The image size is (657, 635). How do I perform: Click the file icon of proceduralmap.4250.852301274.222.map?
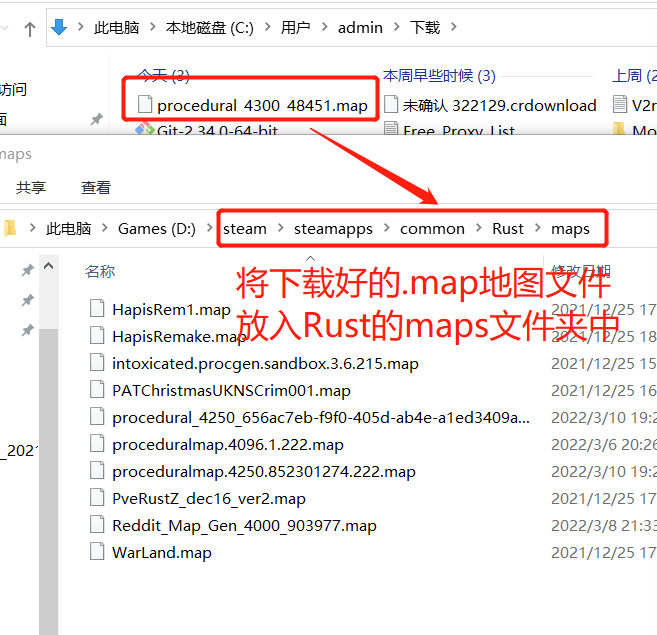coord(97,470)
